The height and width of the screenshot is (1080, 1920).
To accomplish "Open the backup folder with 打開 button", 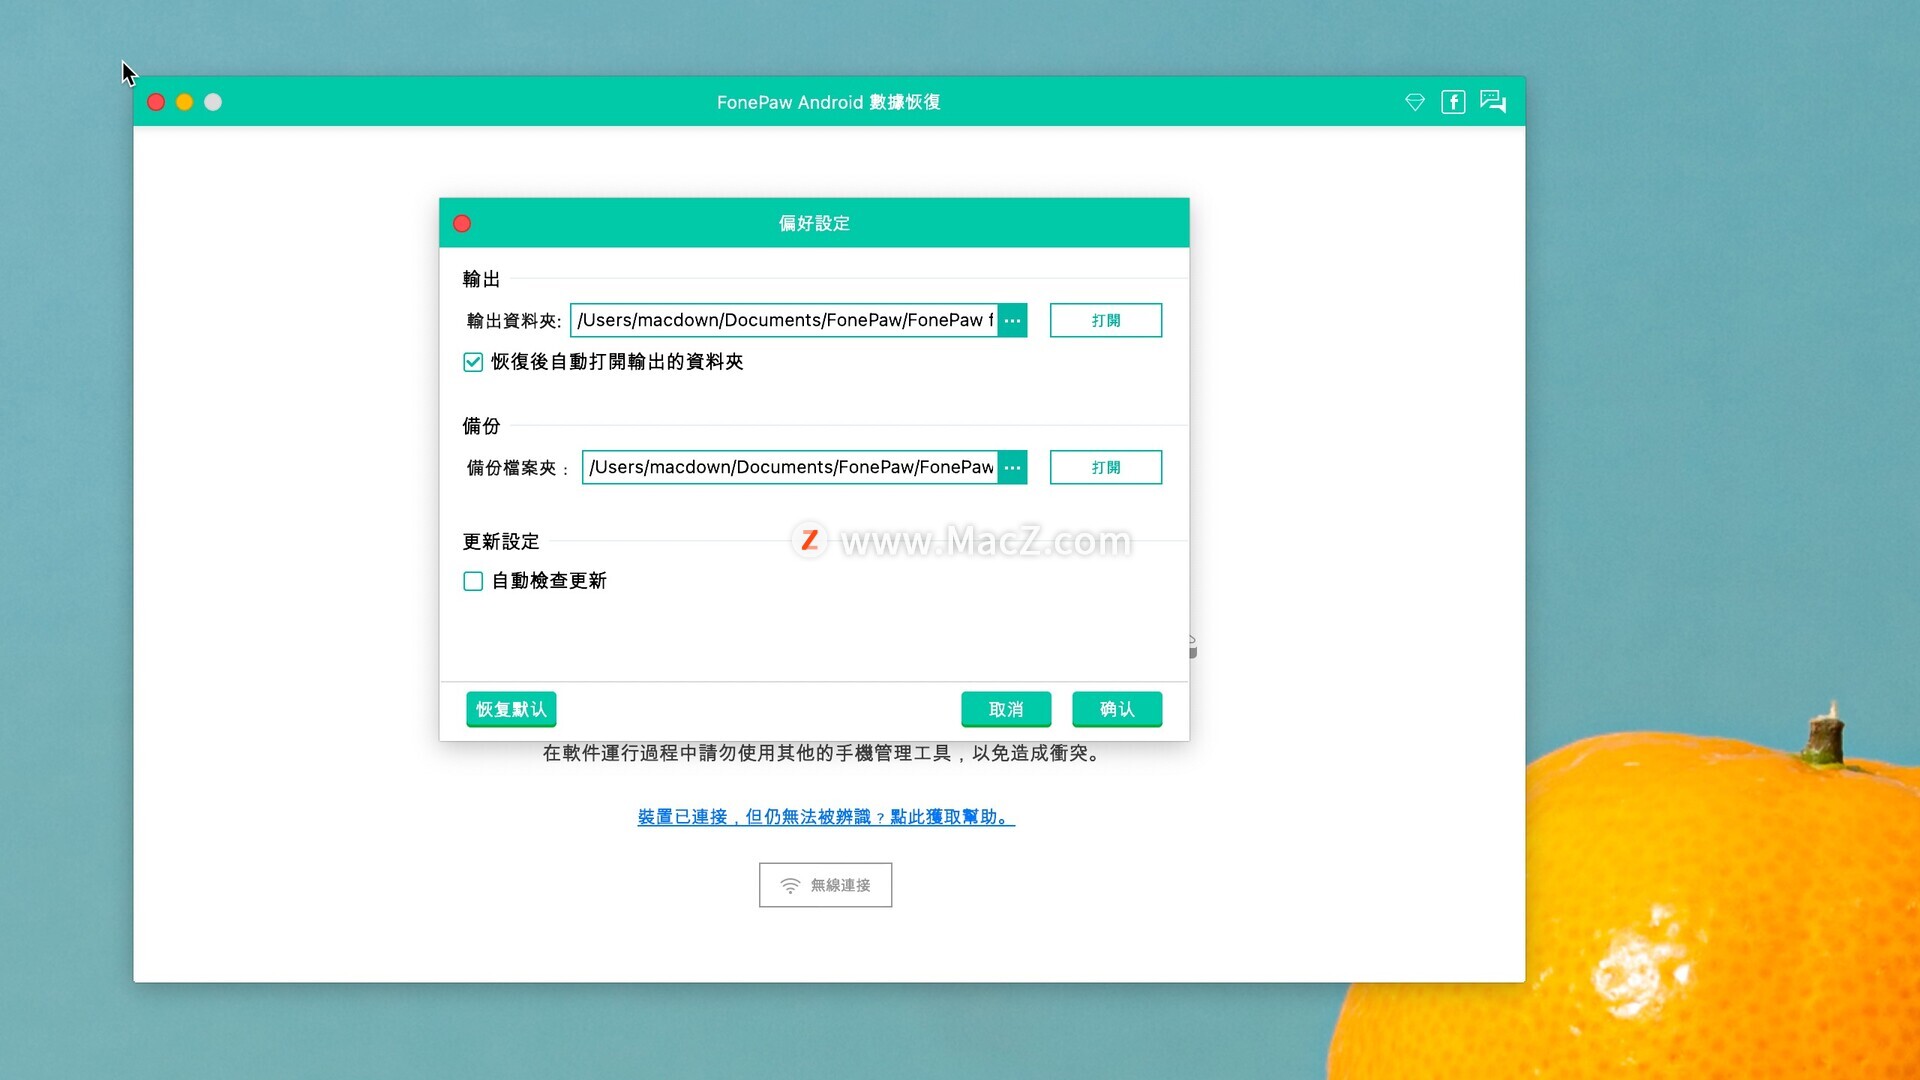I will (x=1106, y=467).
